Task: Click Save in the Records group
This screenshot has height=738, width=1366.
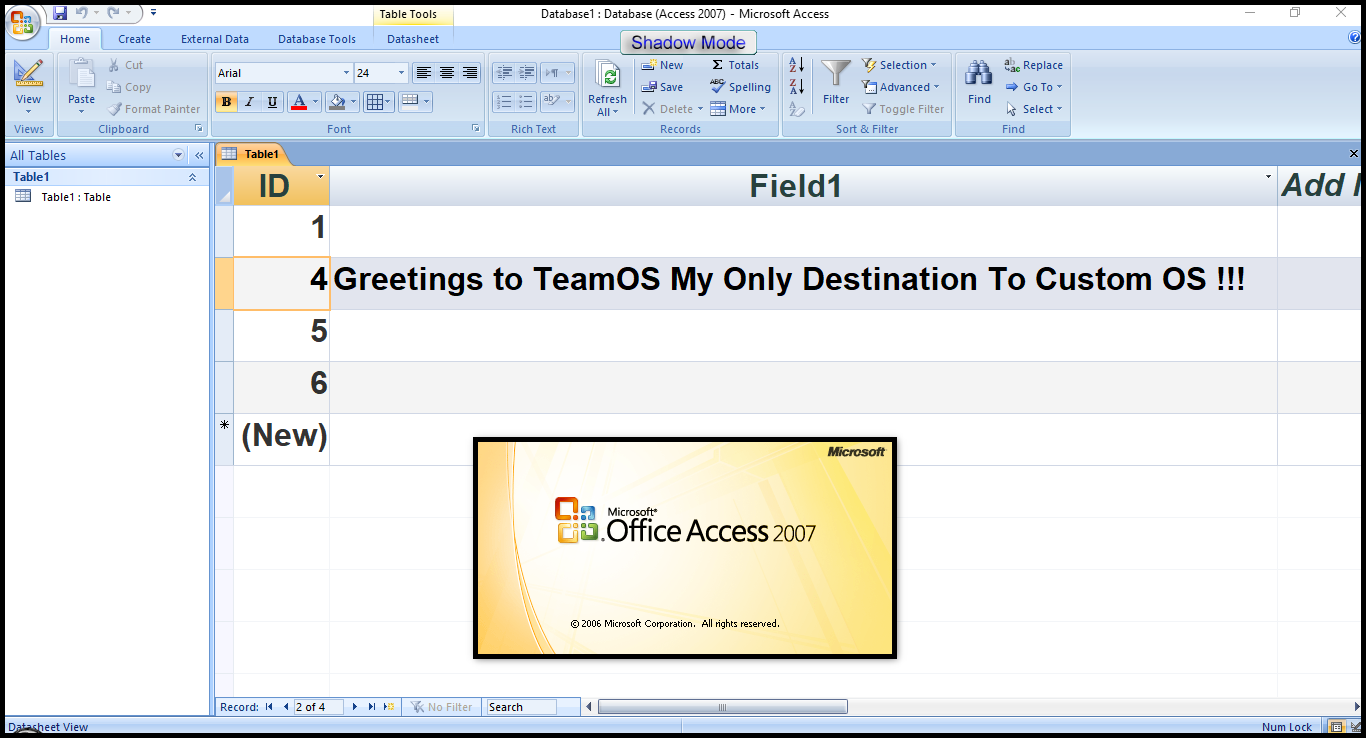Action: coord(663,87)
